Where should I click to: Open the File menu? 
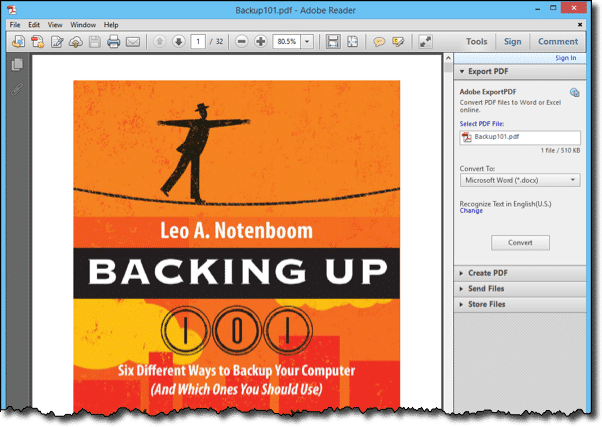[x=15, y=25]
